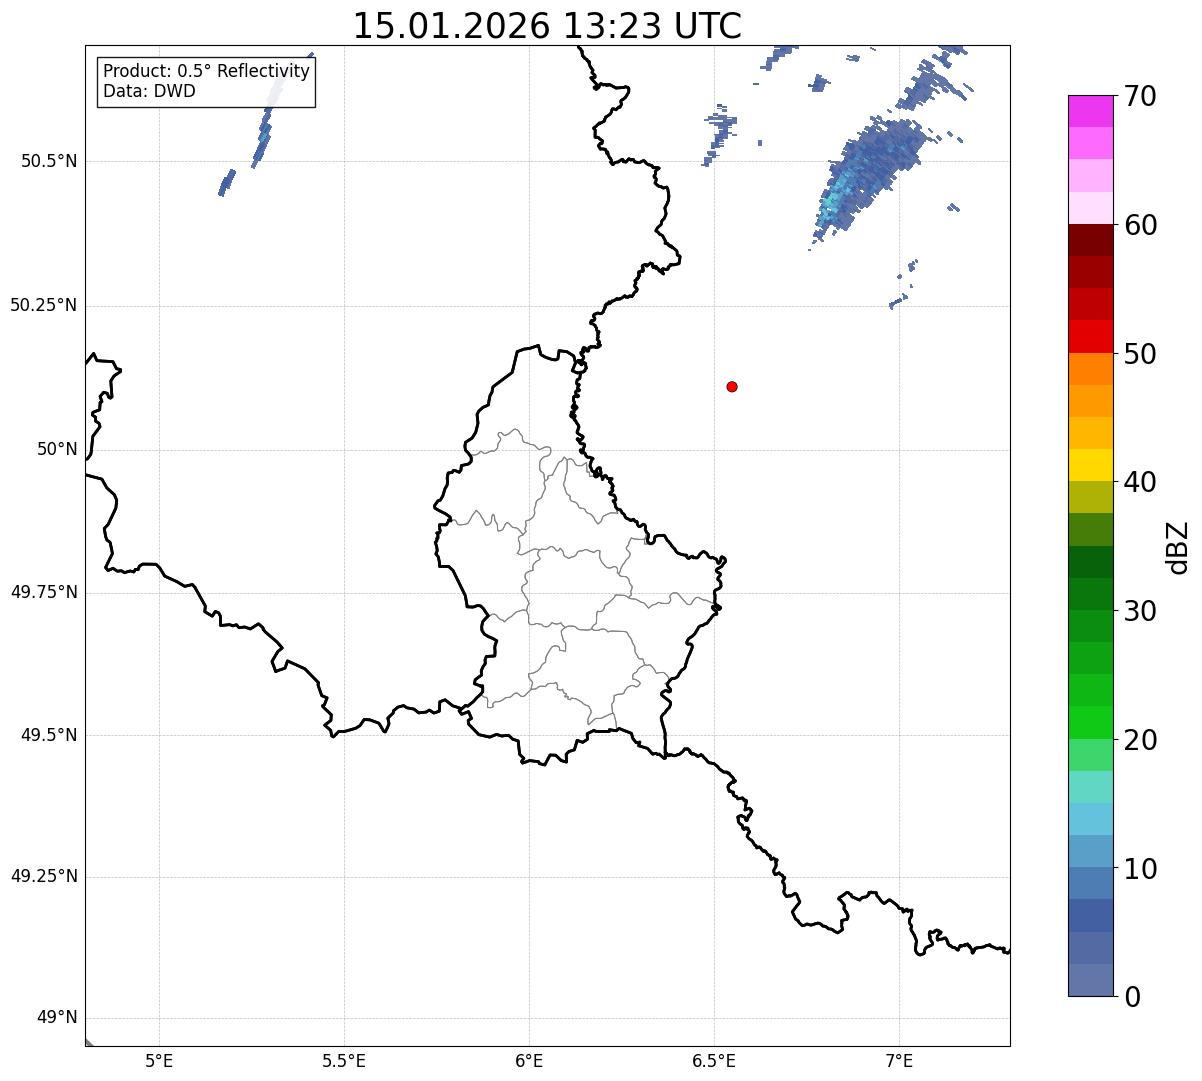This screenshot has height=1081, width=1202.
Task: Click the 6.5°E longitude label
Action: (714, 1060)
